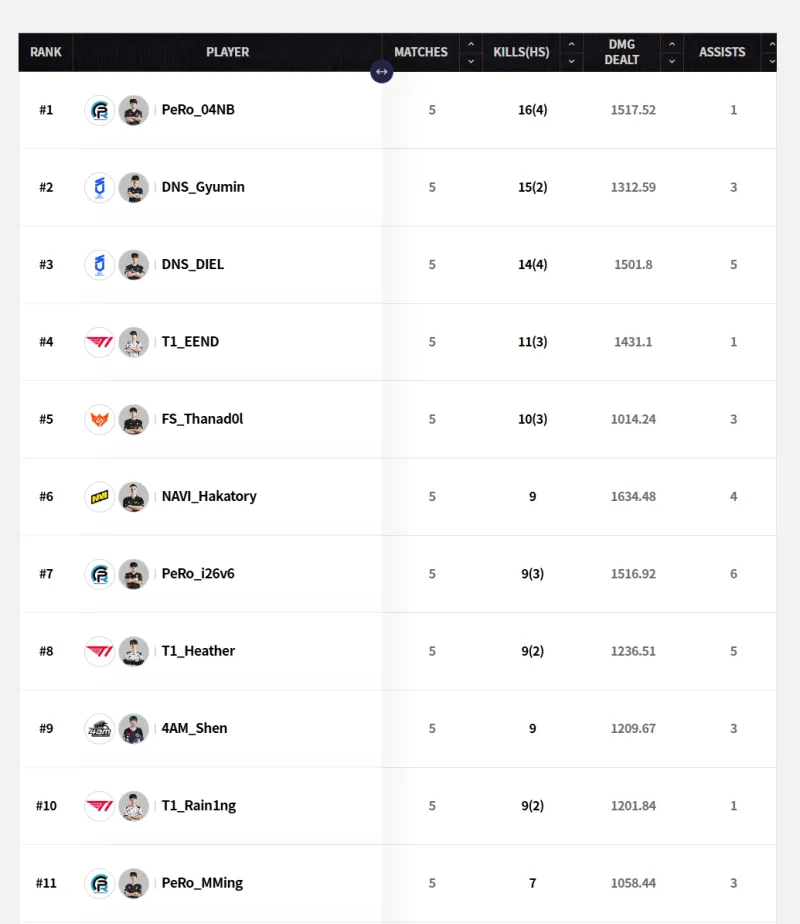Screen dimensions: 800x924
Task: Click the T1 logo in T1_EEND's row
Action: [100, 342]
